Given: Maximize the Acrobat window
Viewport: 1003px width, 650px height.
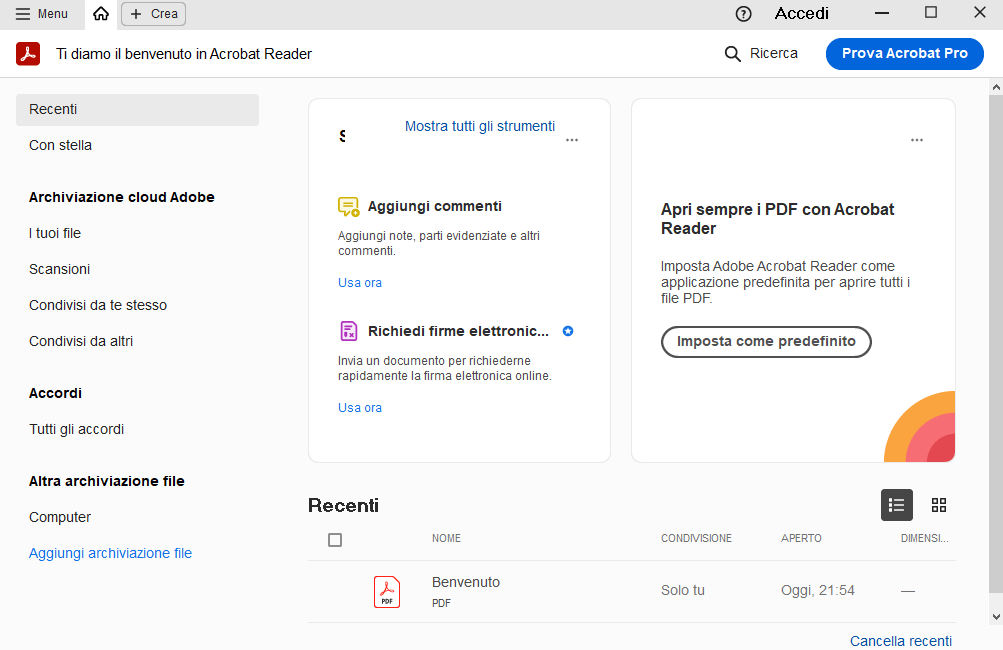Looking at the screenshot, I should click(x=931, y=13).
